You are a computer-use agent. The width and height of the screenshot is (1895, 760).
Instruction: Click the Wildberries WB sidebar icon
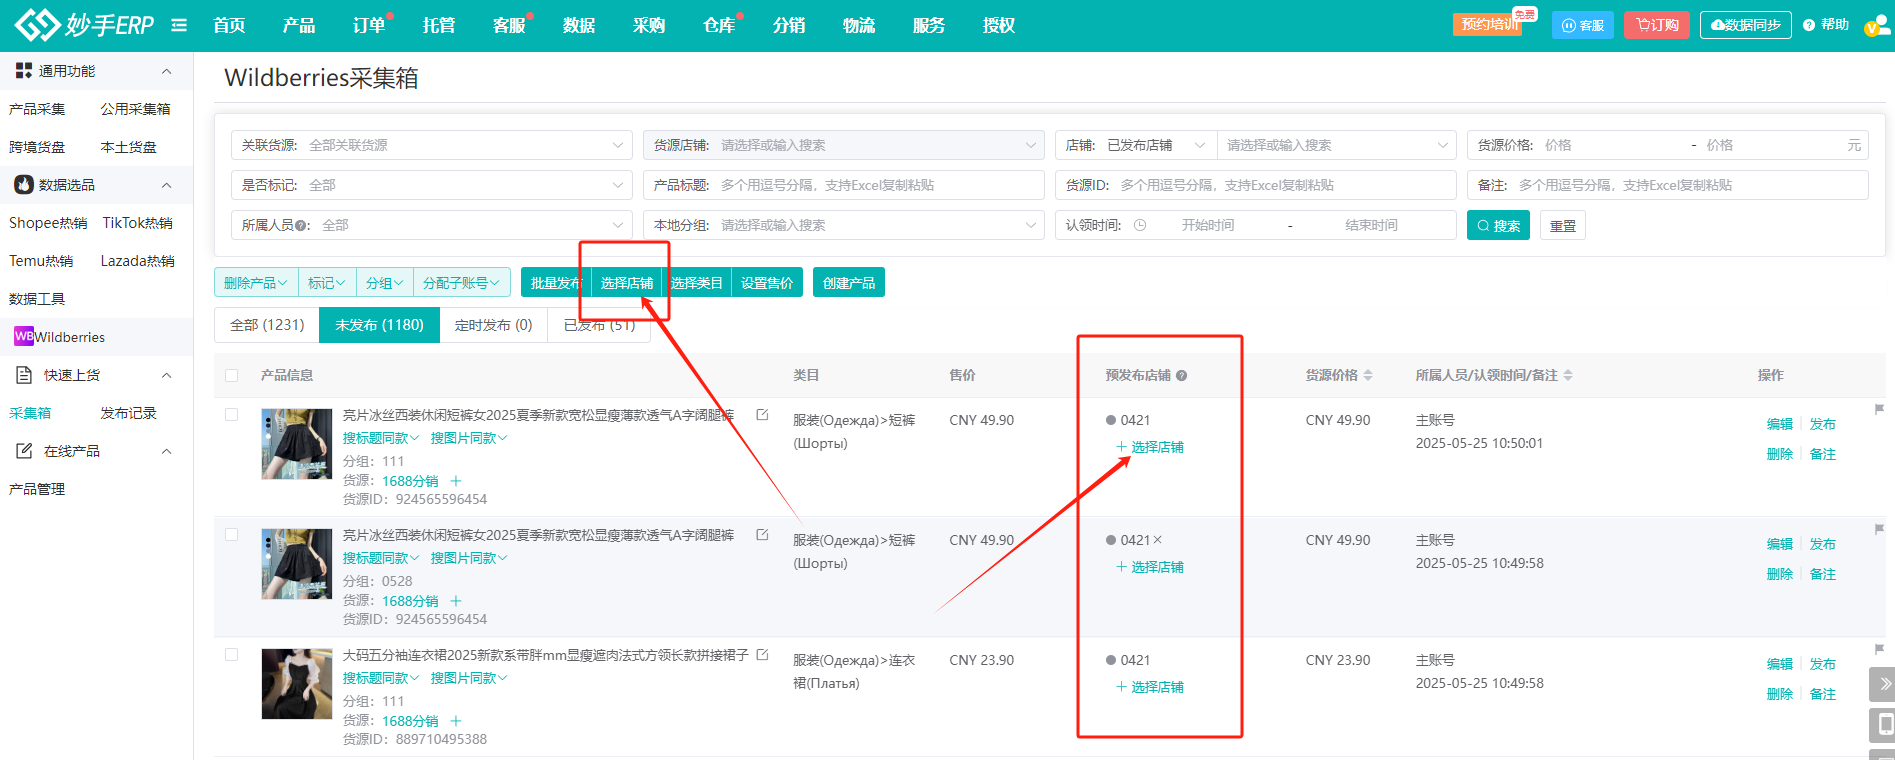(x=24, y=337)
